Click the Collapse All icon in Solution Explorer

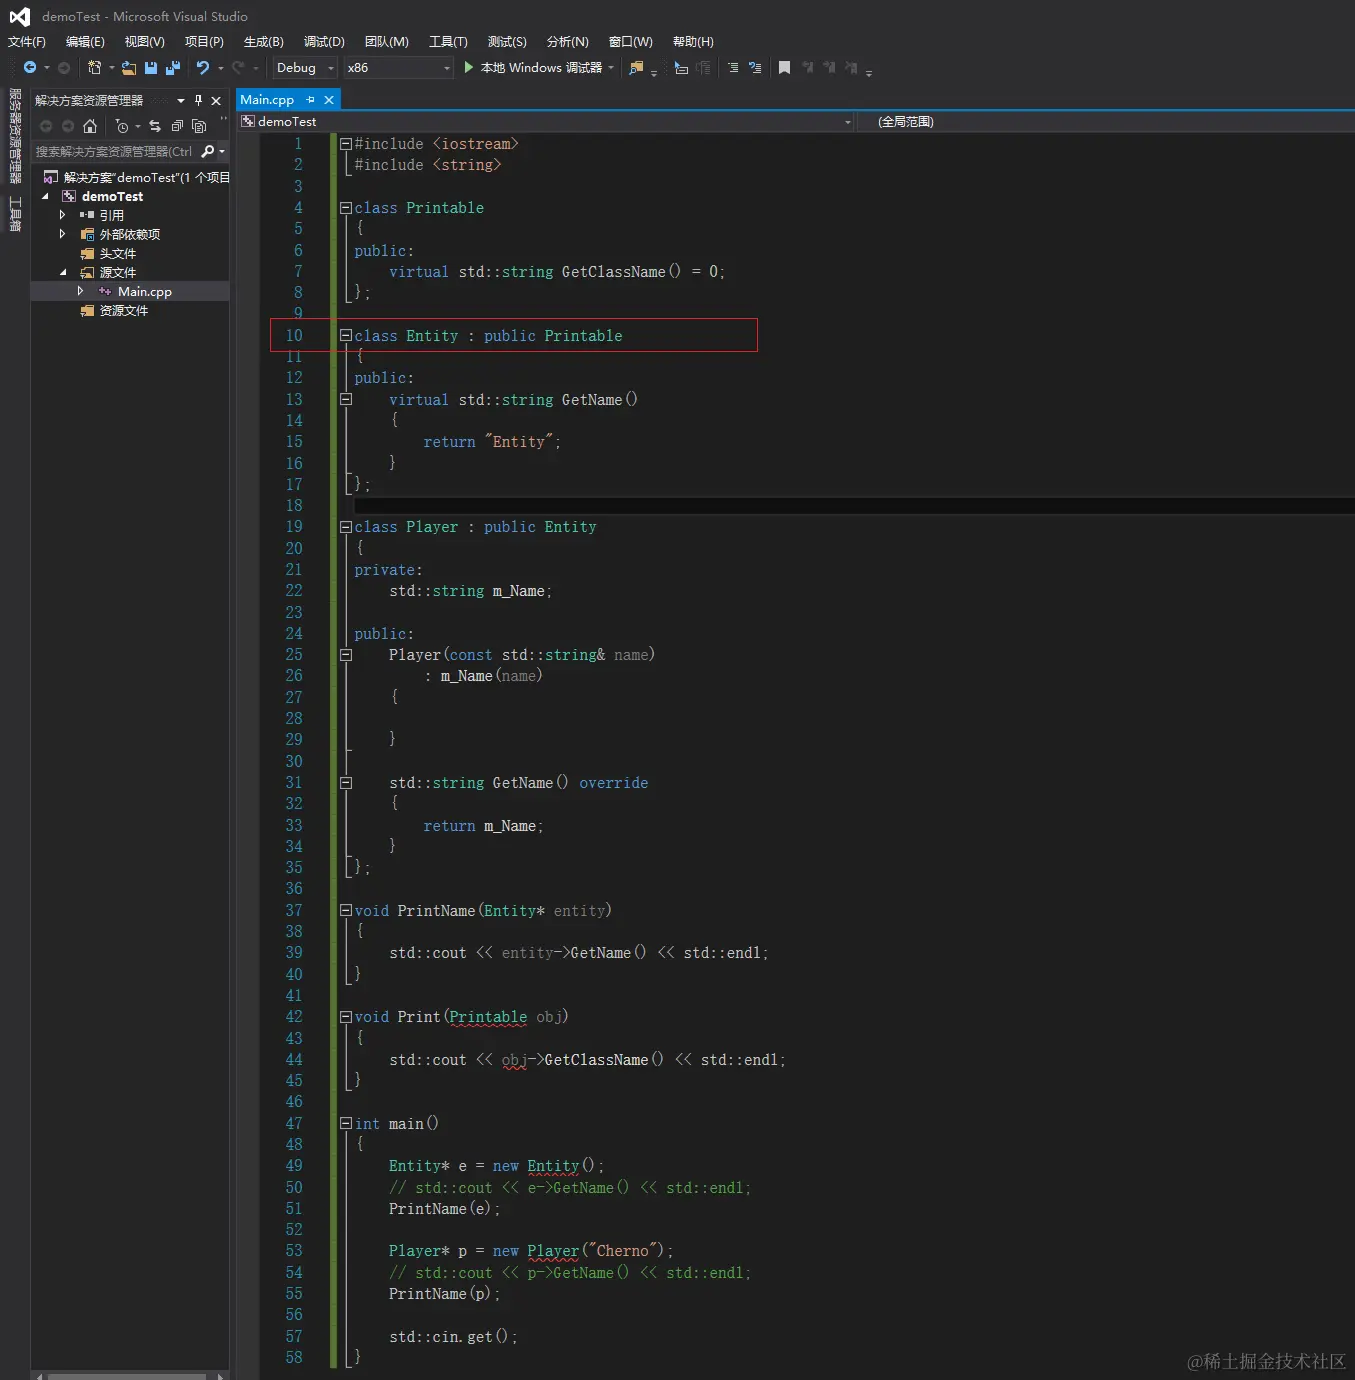click(x=177, y=126)
